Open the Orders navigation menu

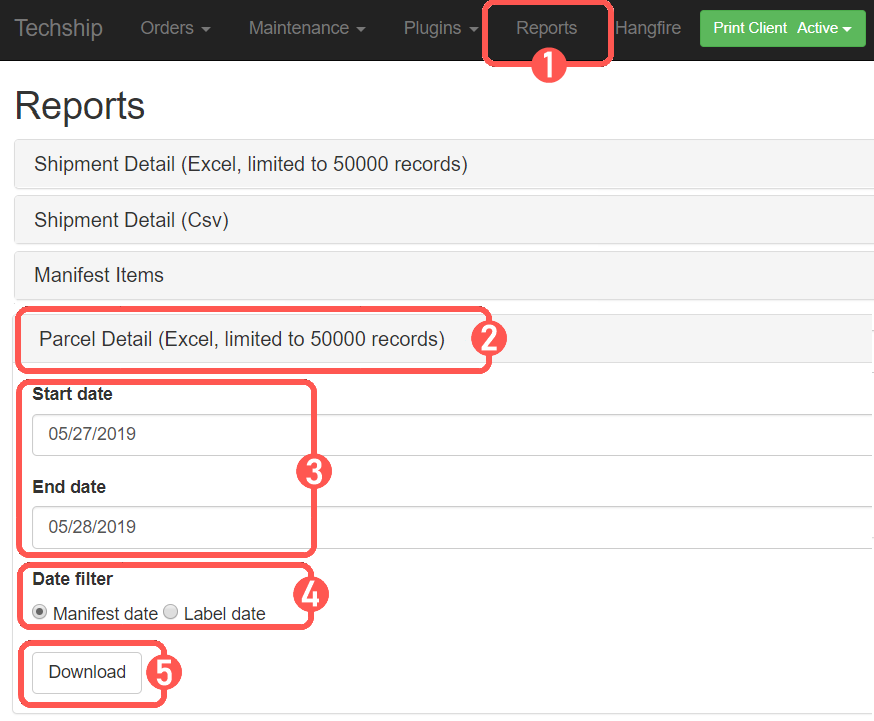pyautogui.click(x=175, y=28)
